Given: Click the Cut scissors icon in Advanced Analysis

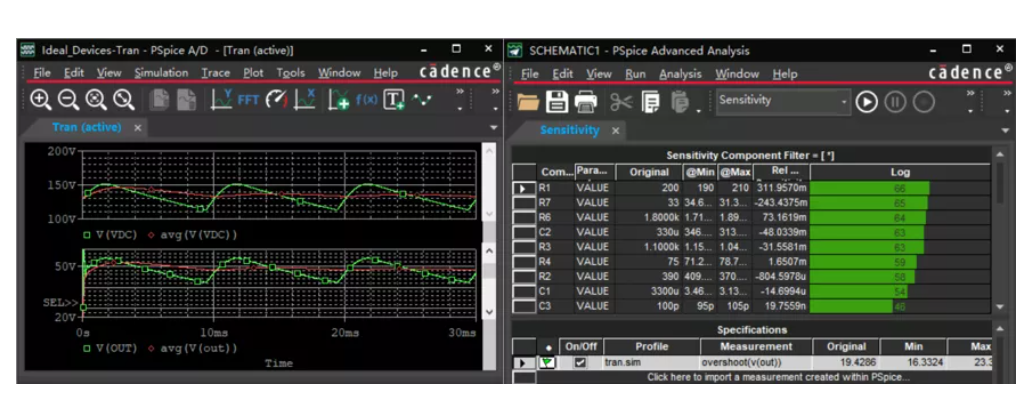Looking at the screenshot, I should (x=620, y=102).
